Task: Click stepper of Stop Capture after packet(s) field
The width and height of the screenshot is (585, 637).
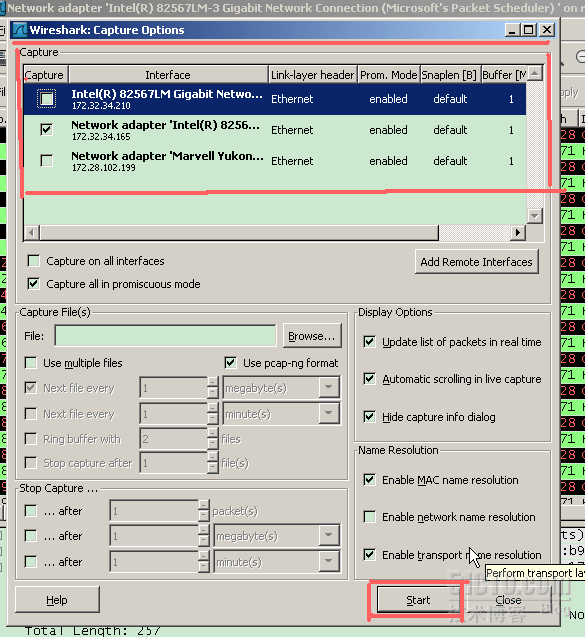Action: click(x=204, y=511)
